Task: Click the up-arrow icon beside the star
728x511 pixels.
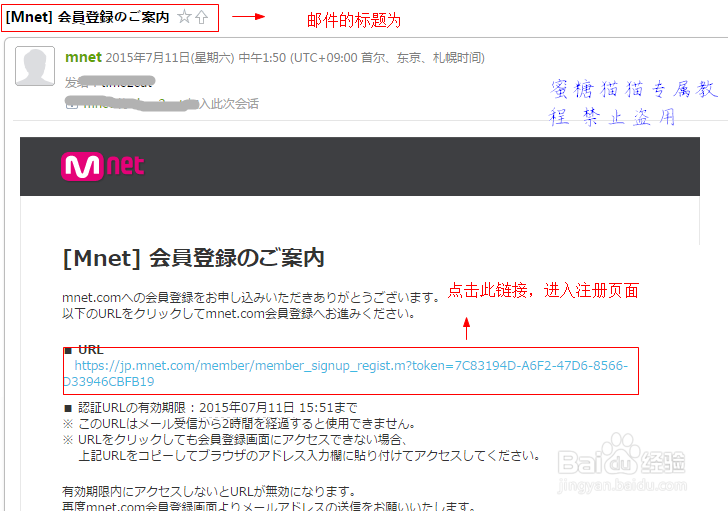Action: 202,18
